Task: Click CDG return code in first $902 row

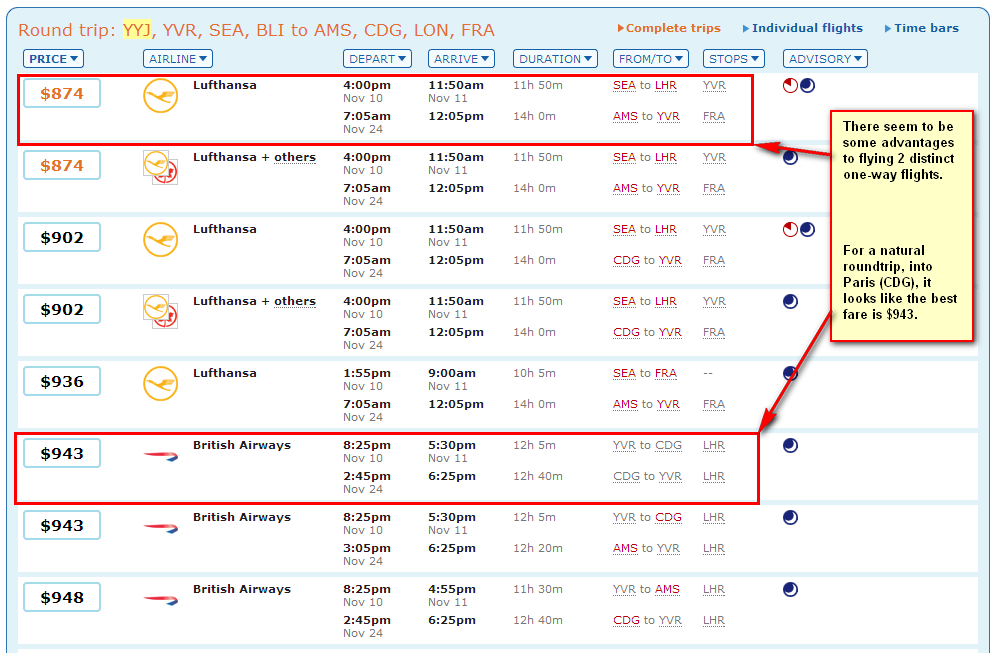Action: [x=626, y=261]
